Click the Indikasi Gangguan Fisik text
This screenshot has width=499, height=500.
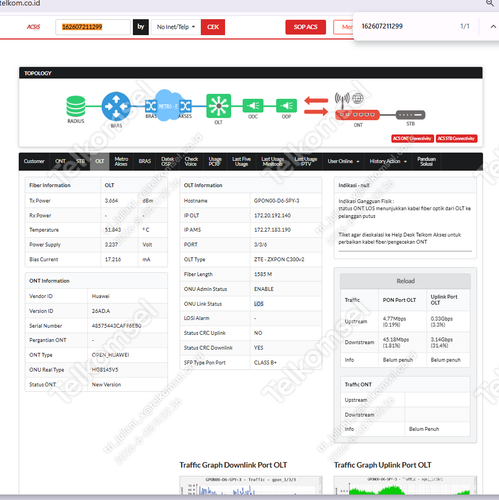pyautogui.click(x=366, y=201)
